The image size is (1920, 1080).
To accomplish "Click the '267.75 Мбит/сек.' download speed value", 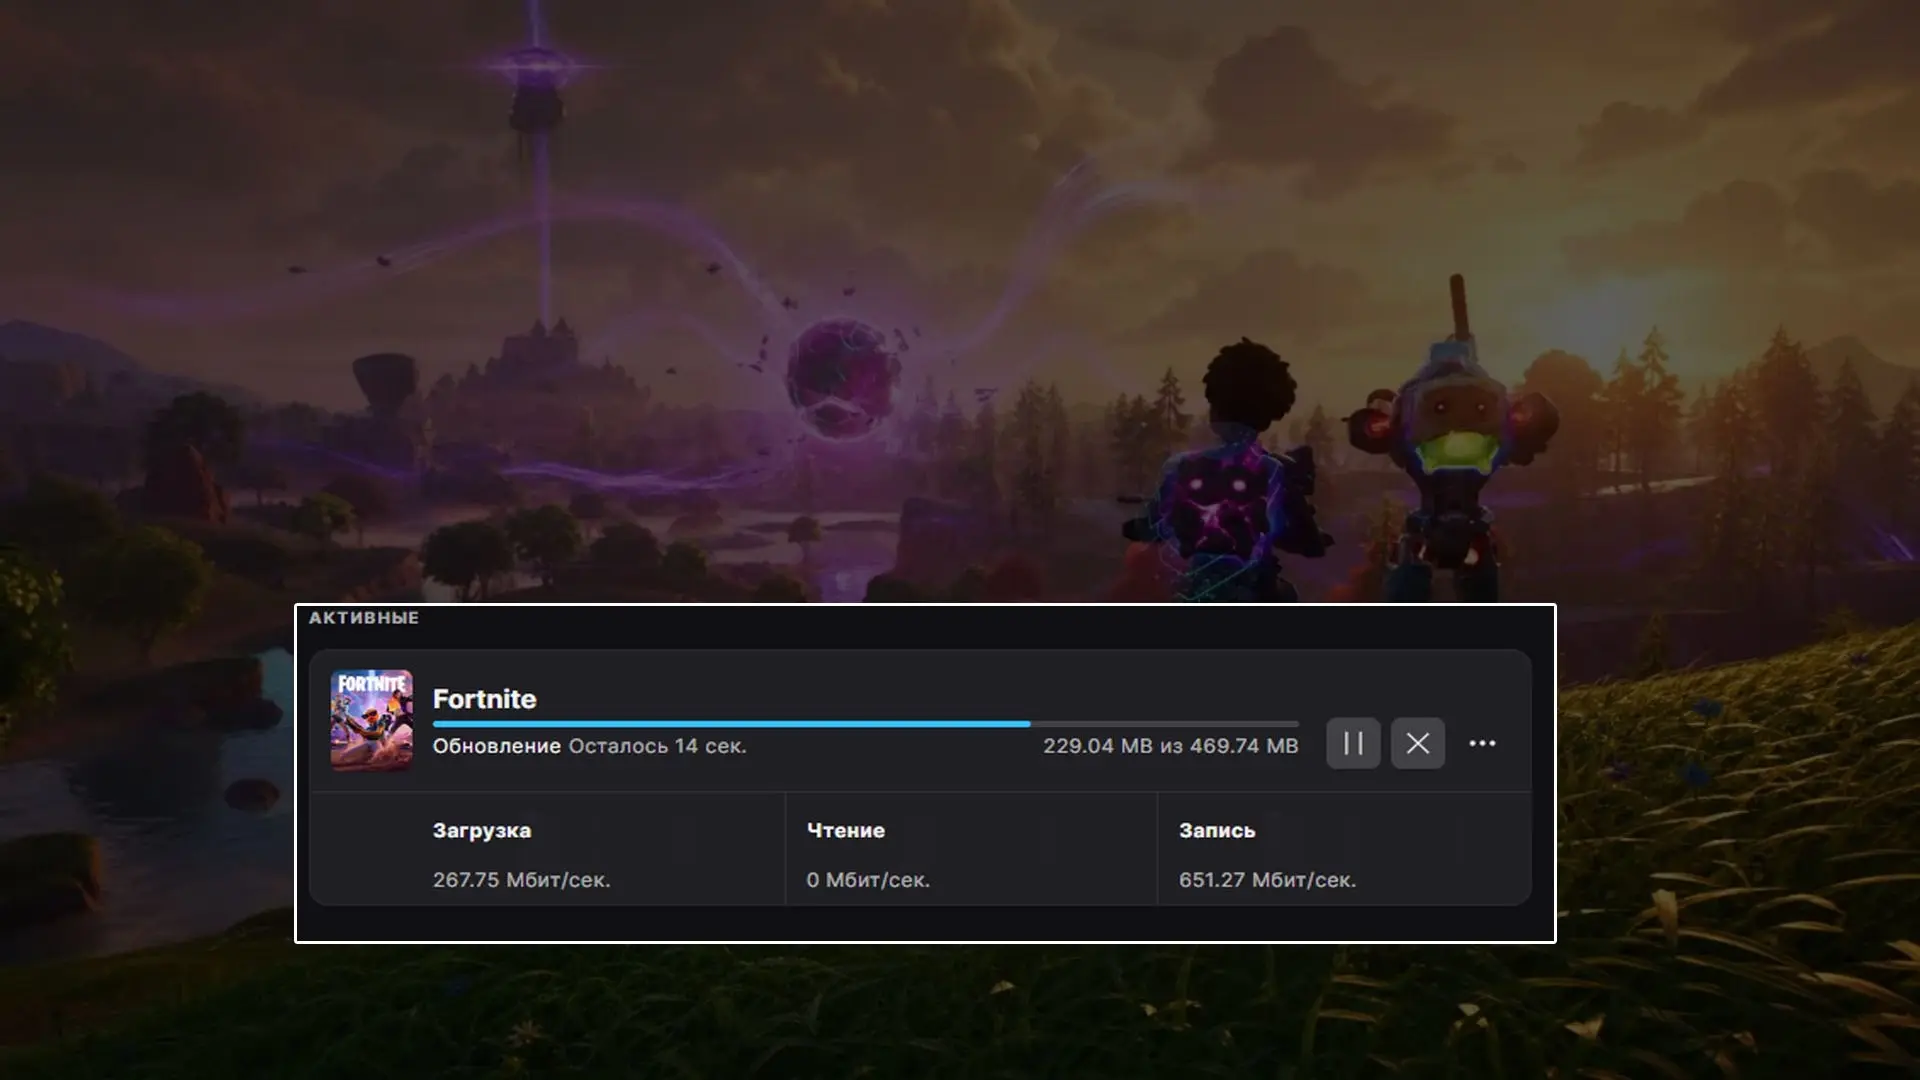I will [521, 880].
